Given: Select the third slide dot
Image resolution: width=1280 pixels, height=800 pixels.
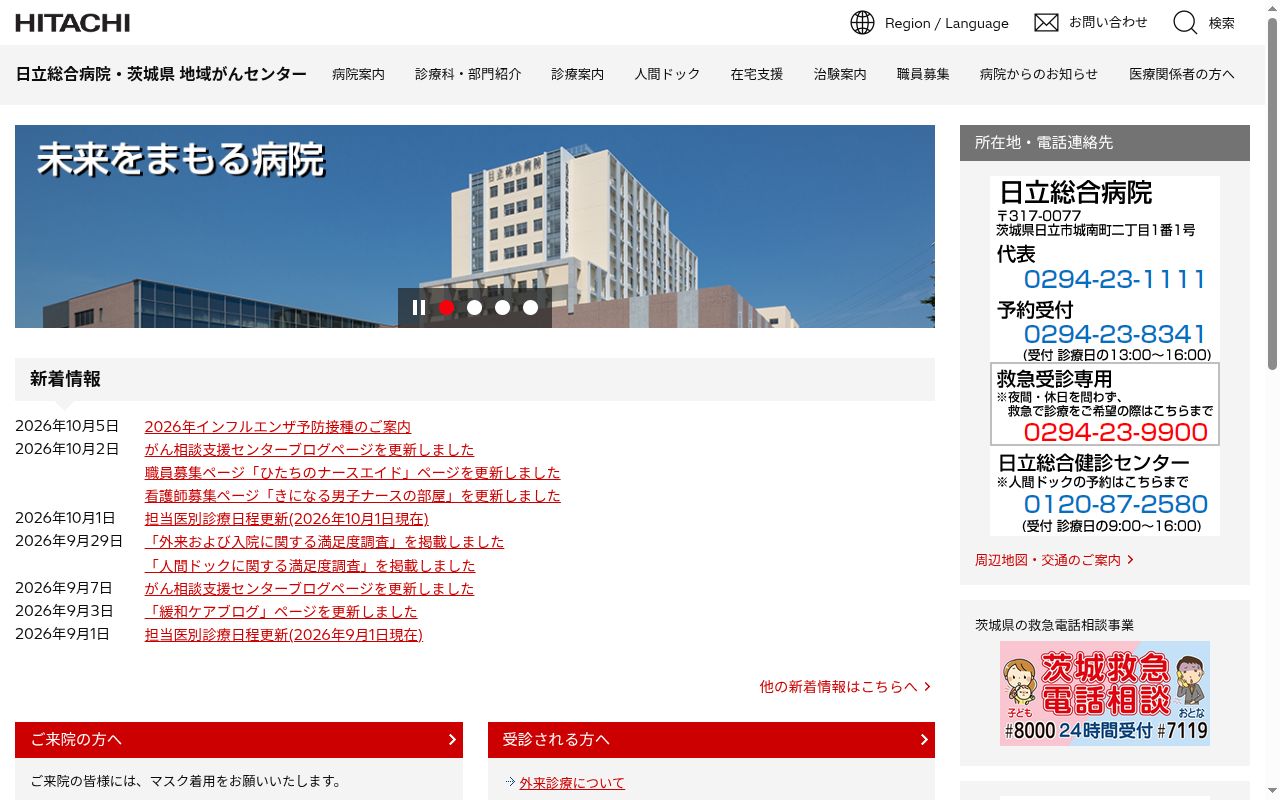Looking at the screenshot, I should point(503,308).
